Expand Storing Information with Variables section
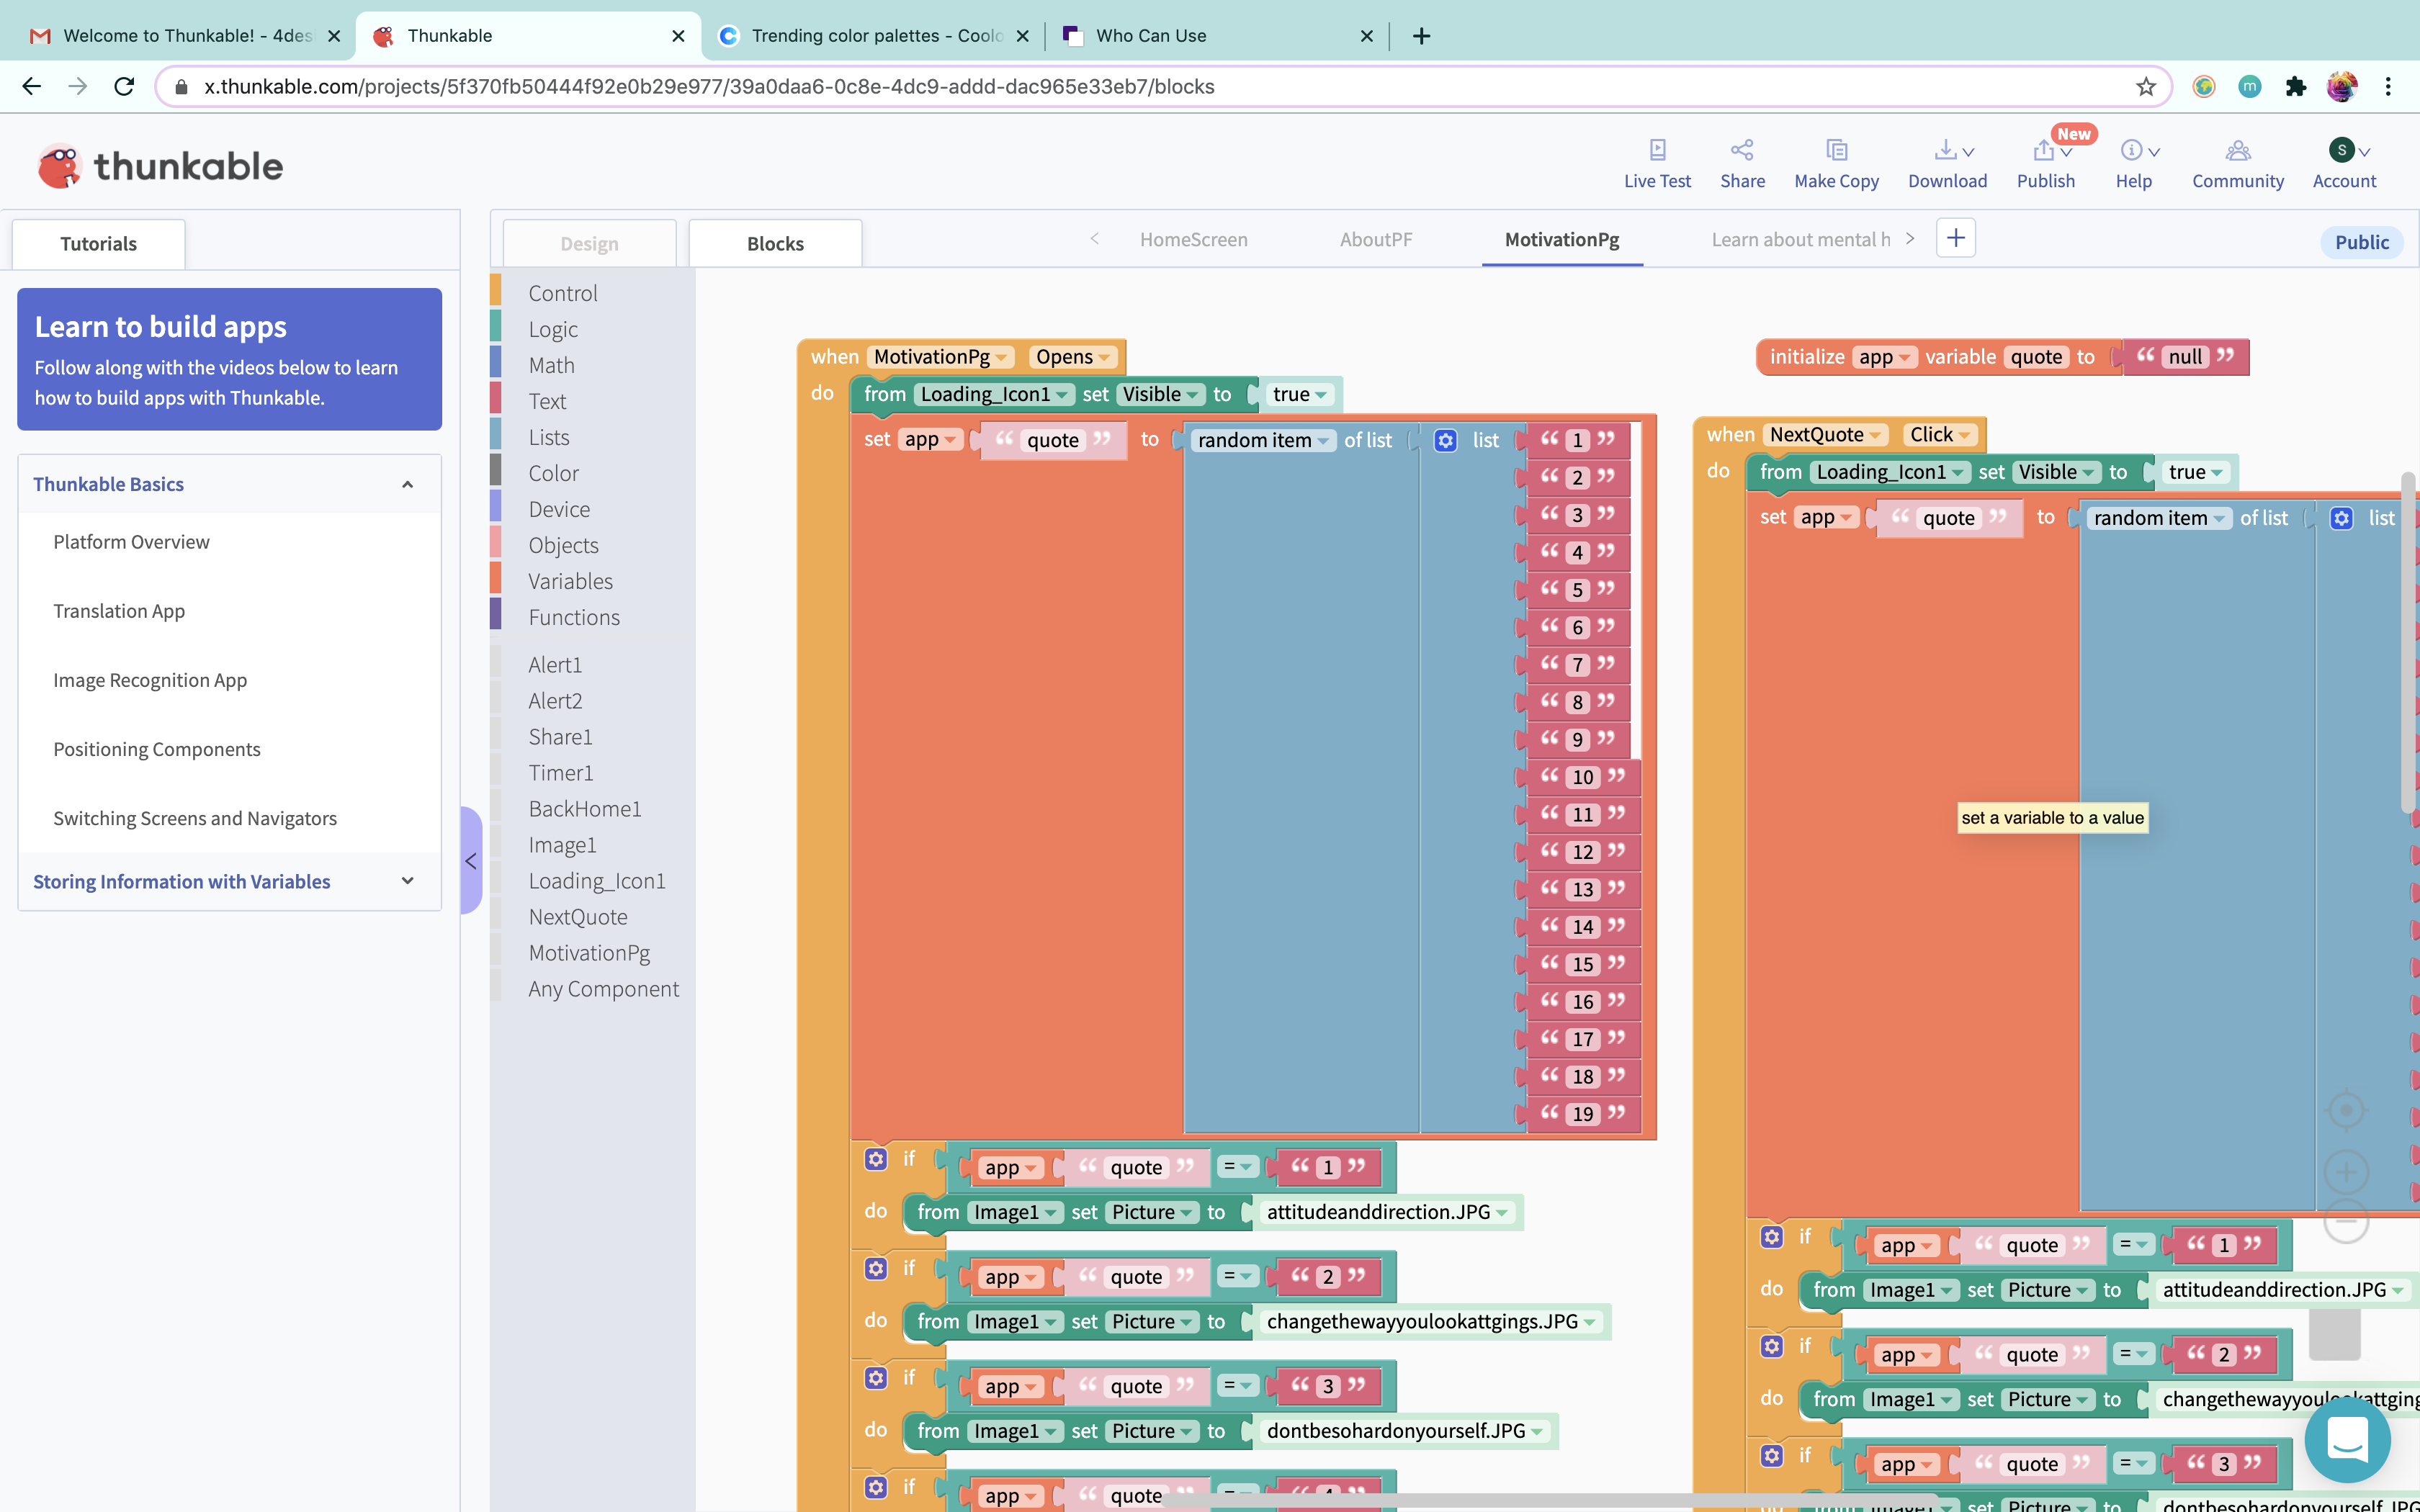This screenshot has height=1512, width=2420. coord(407,881)
